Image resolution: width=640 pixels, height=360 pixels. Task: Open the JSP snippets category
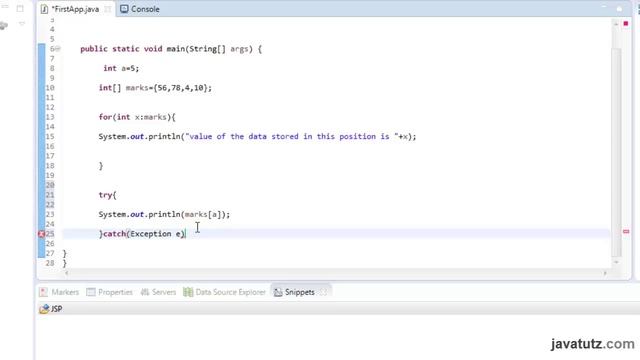click(x=56, y=309)
